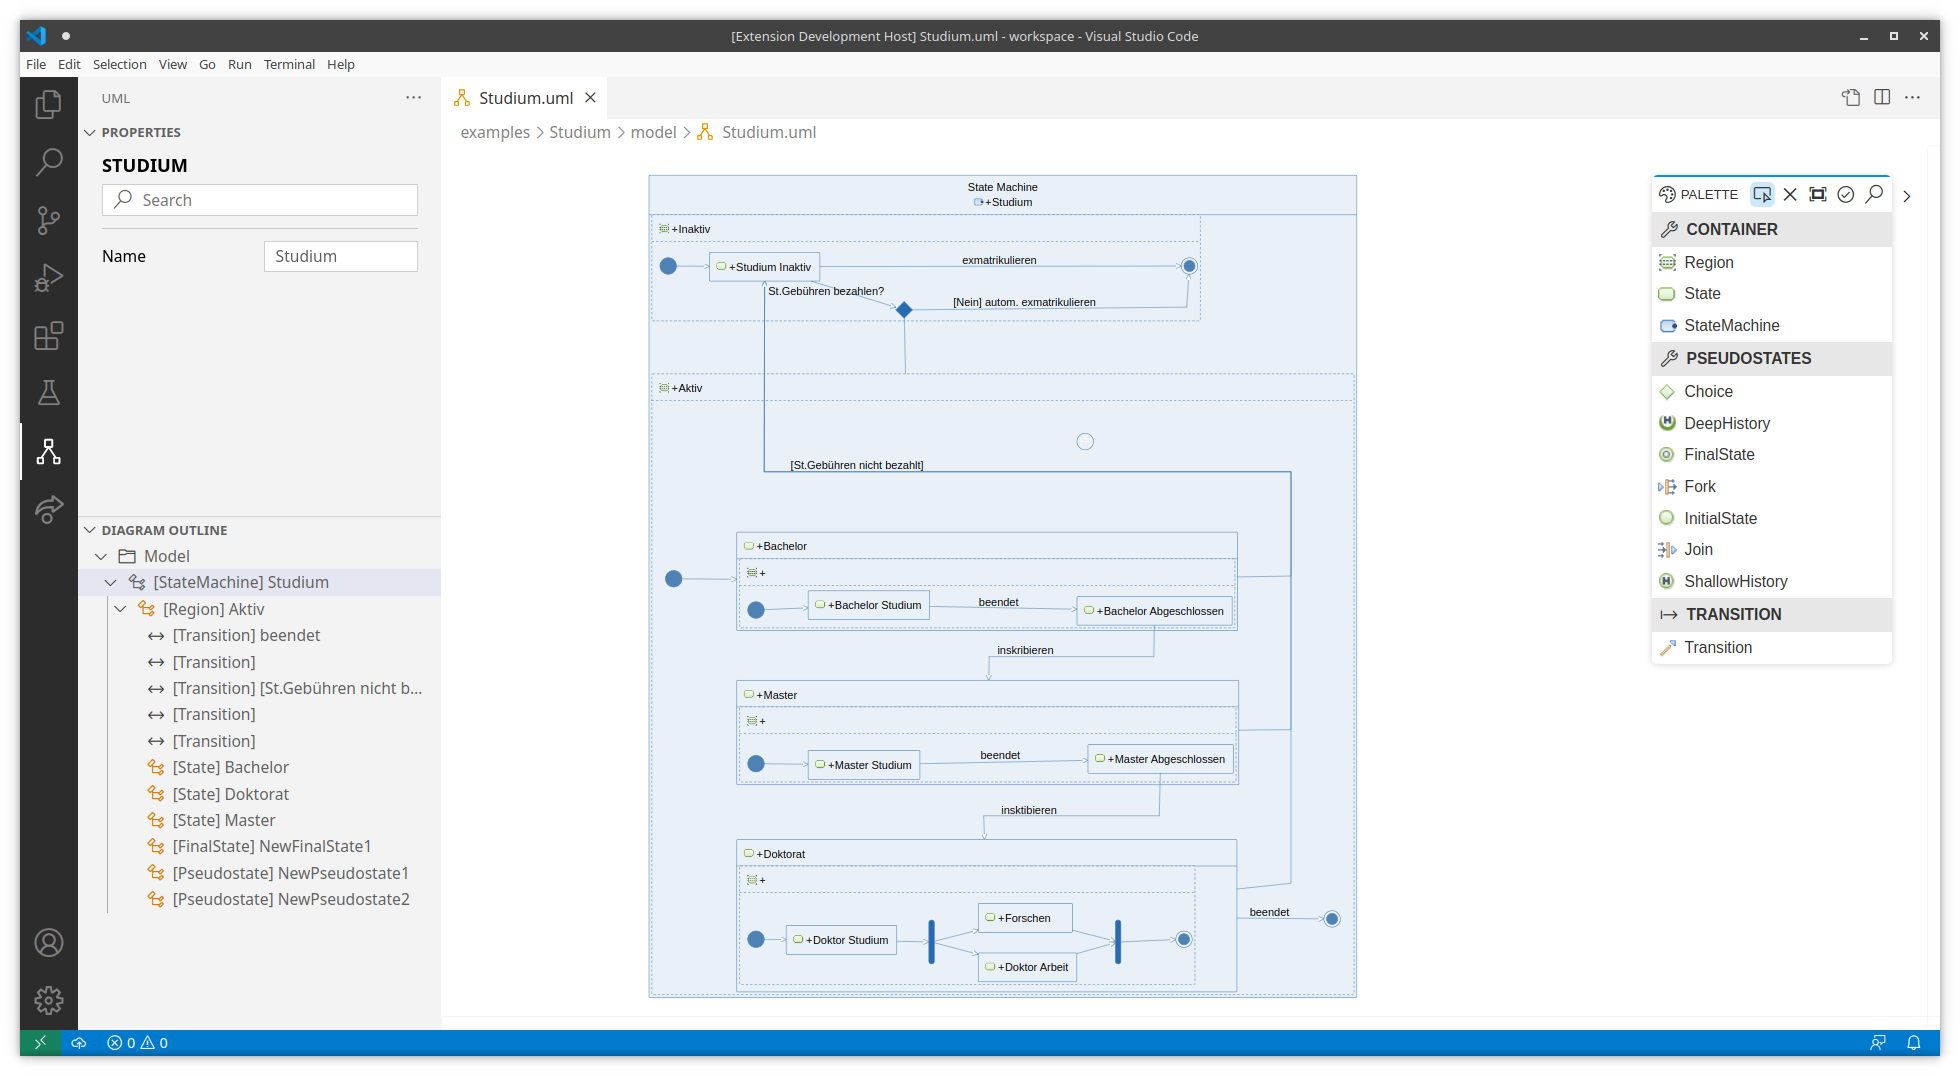The height and width of the screenshot is (1076, 1960).
Task: Click the examples breadcrumb
Action: 495,132
